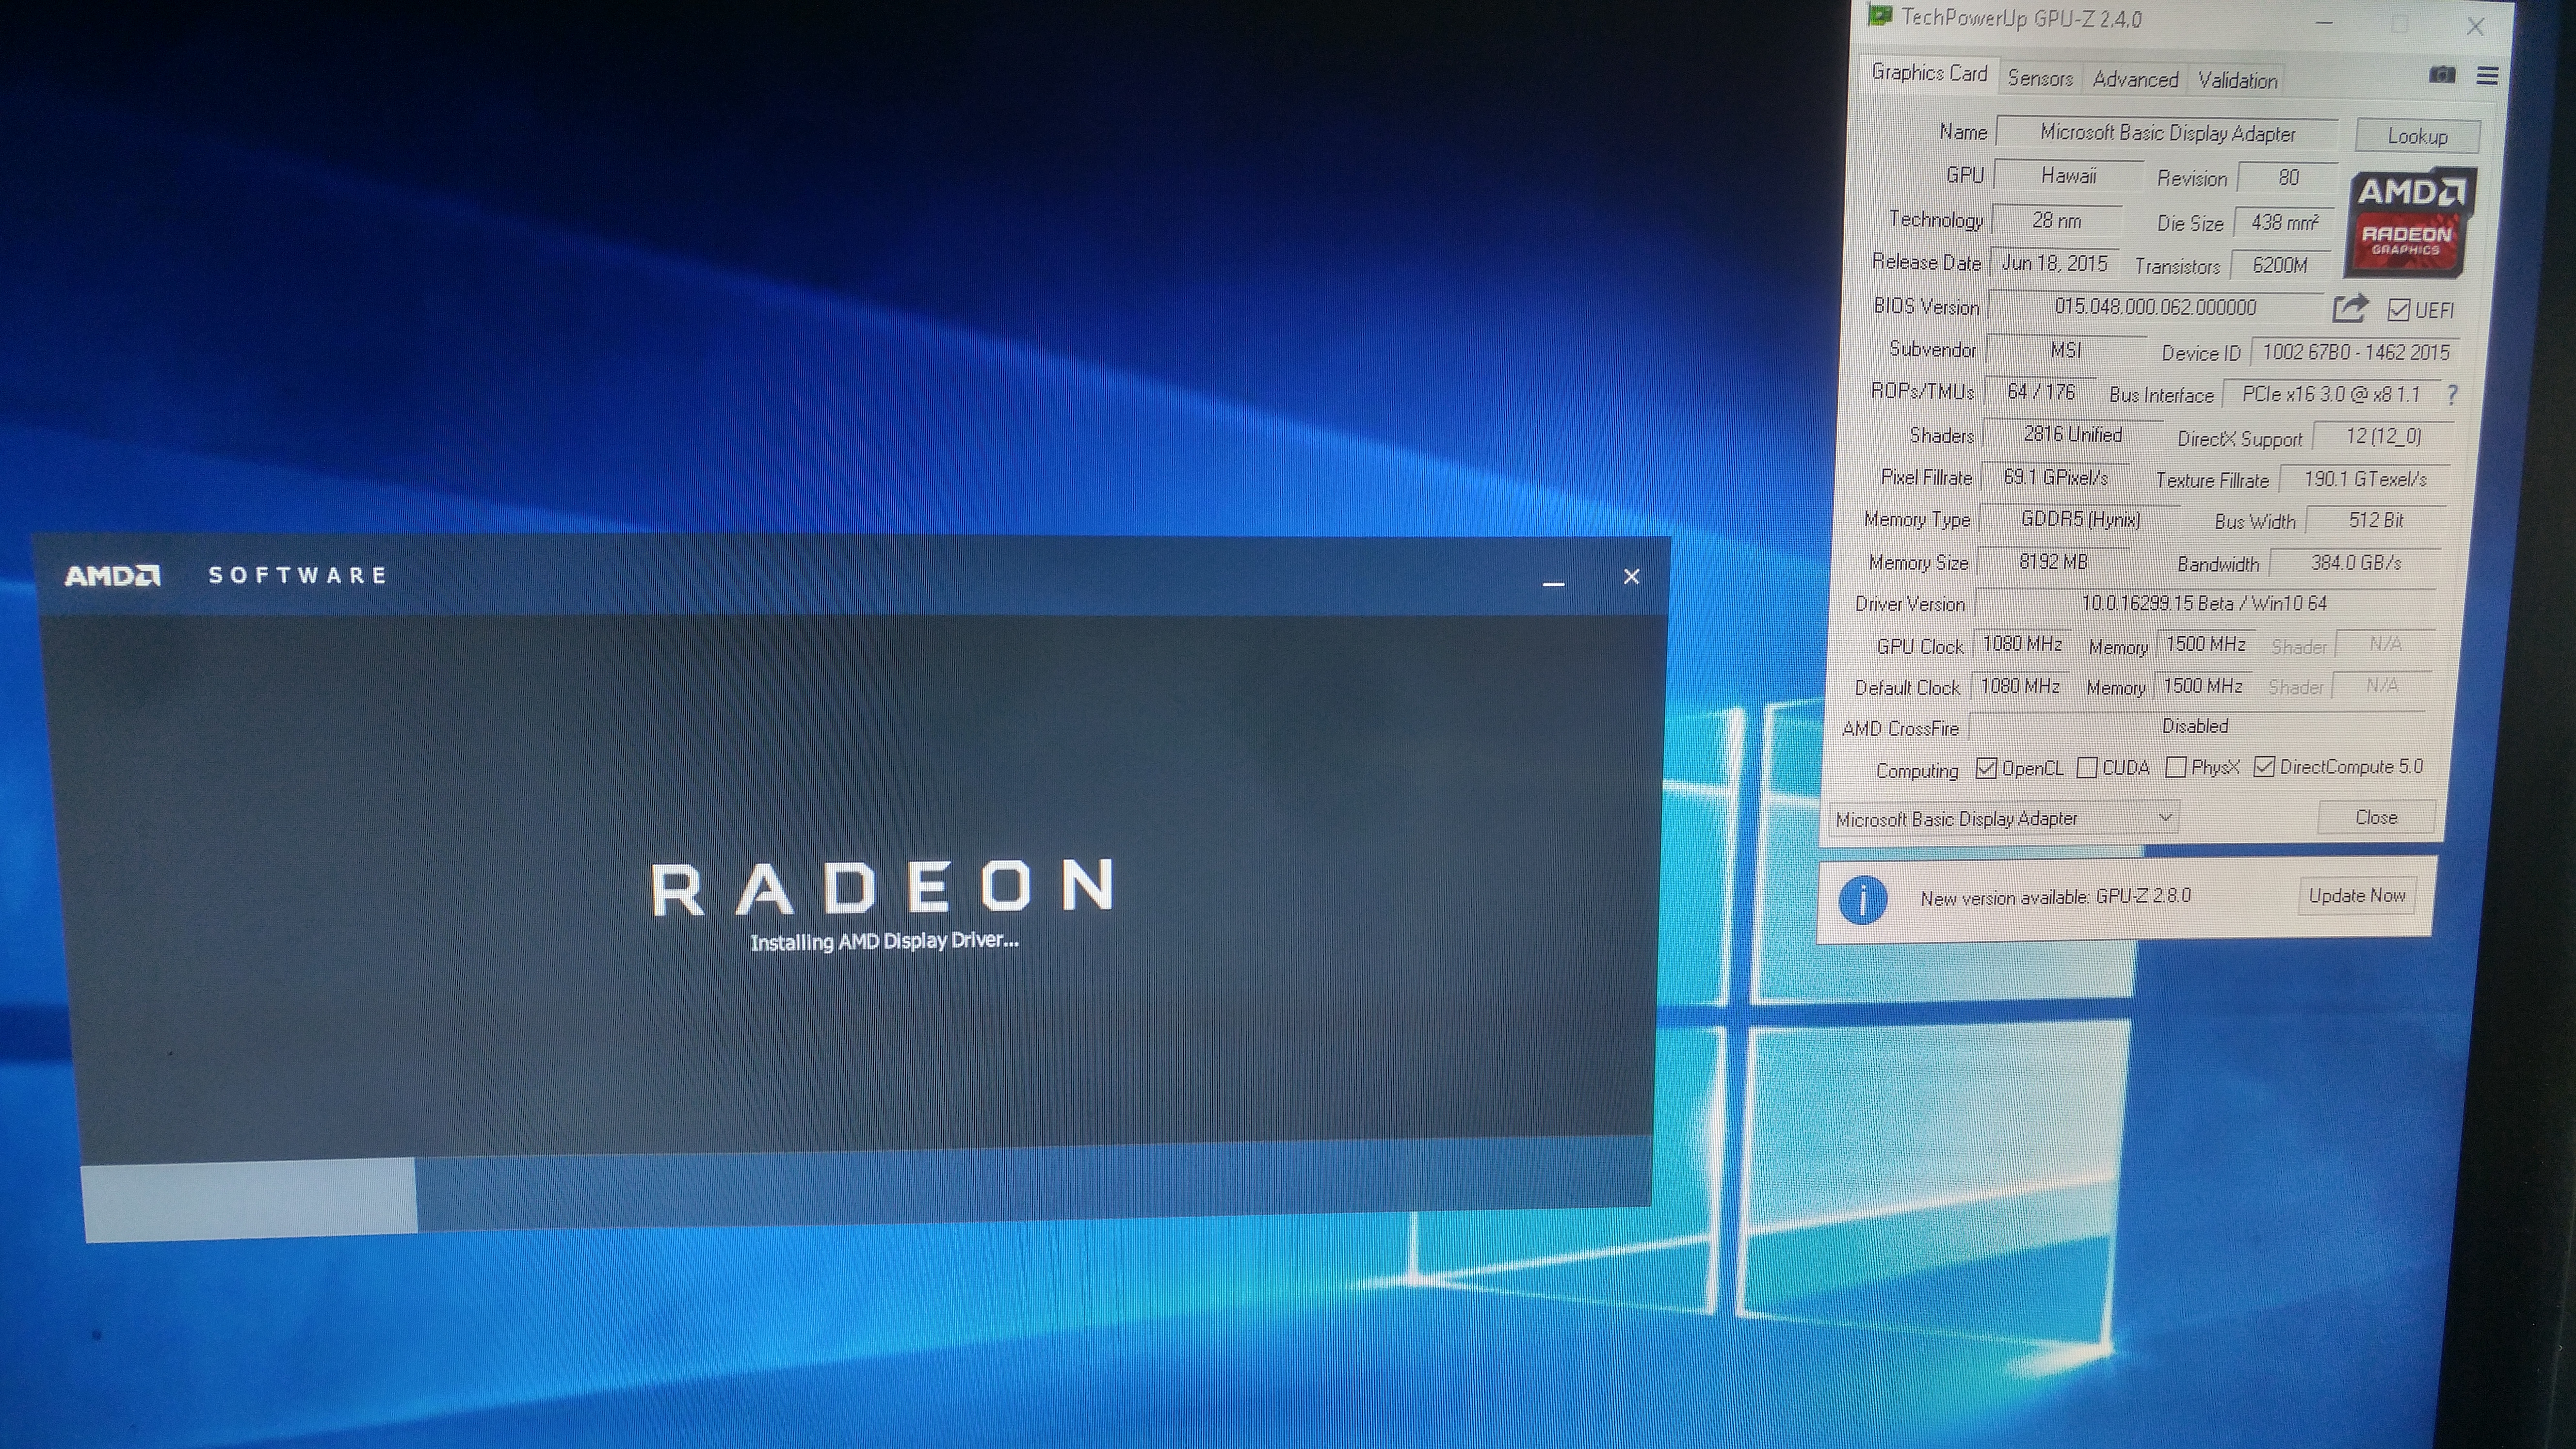This screenshot has height=1449, width=2576.
Task: Close the GPU-Z window with X
Action: pyautogui.click(x=2475, y=27)
